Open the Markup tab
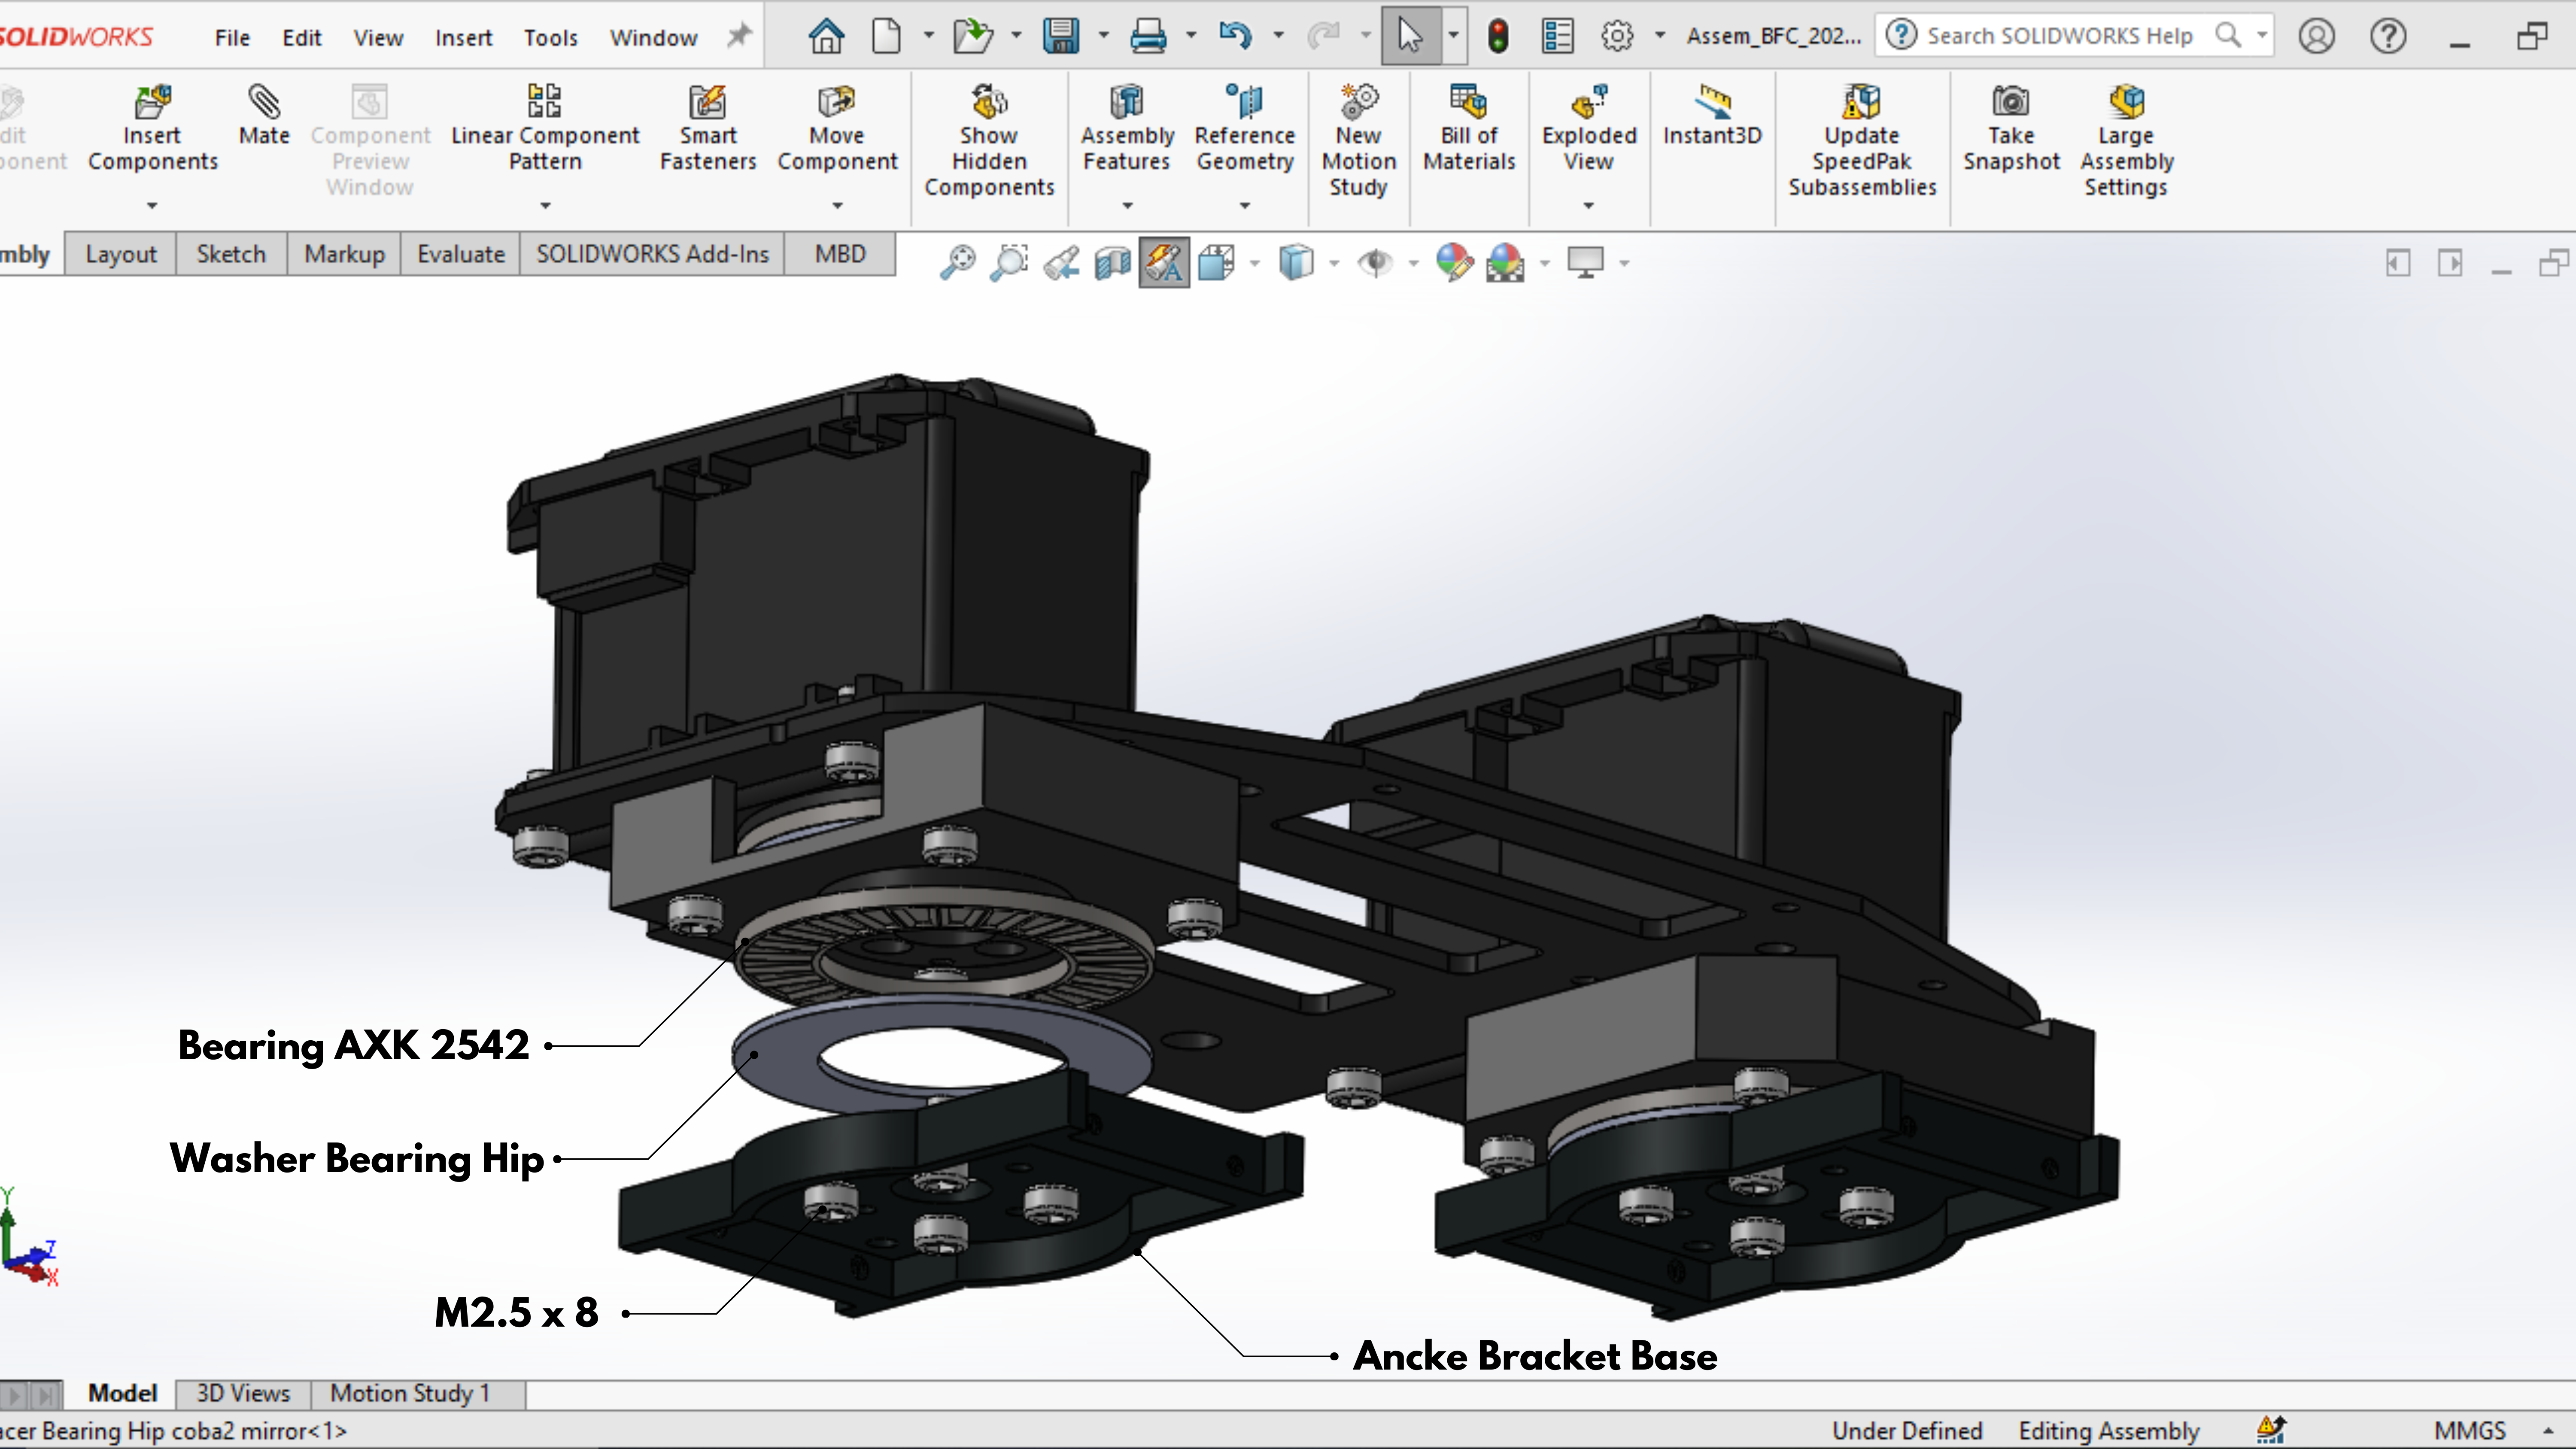 point(344,254)
